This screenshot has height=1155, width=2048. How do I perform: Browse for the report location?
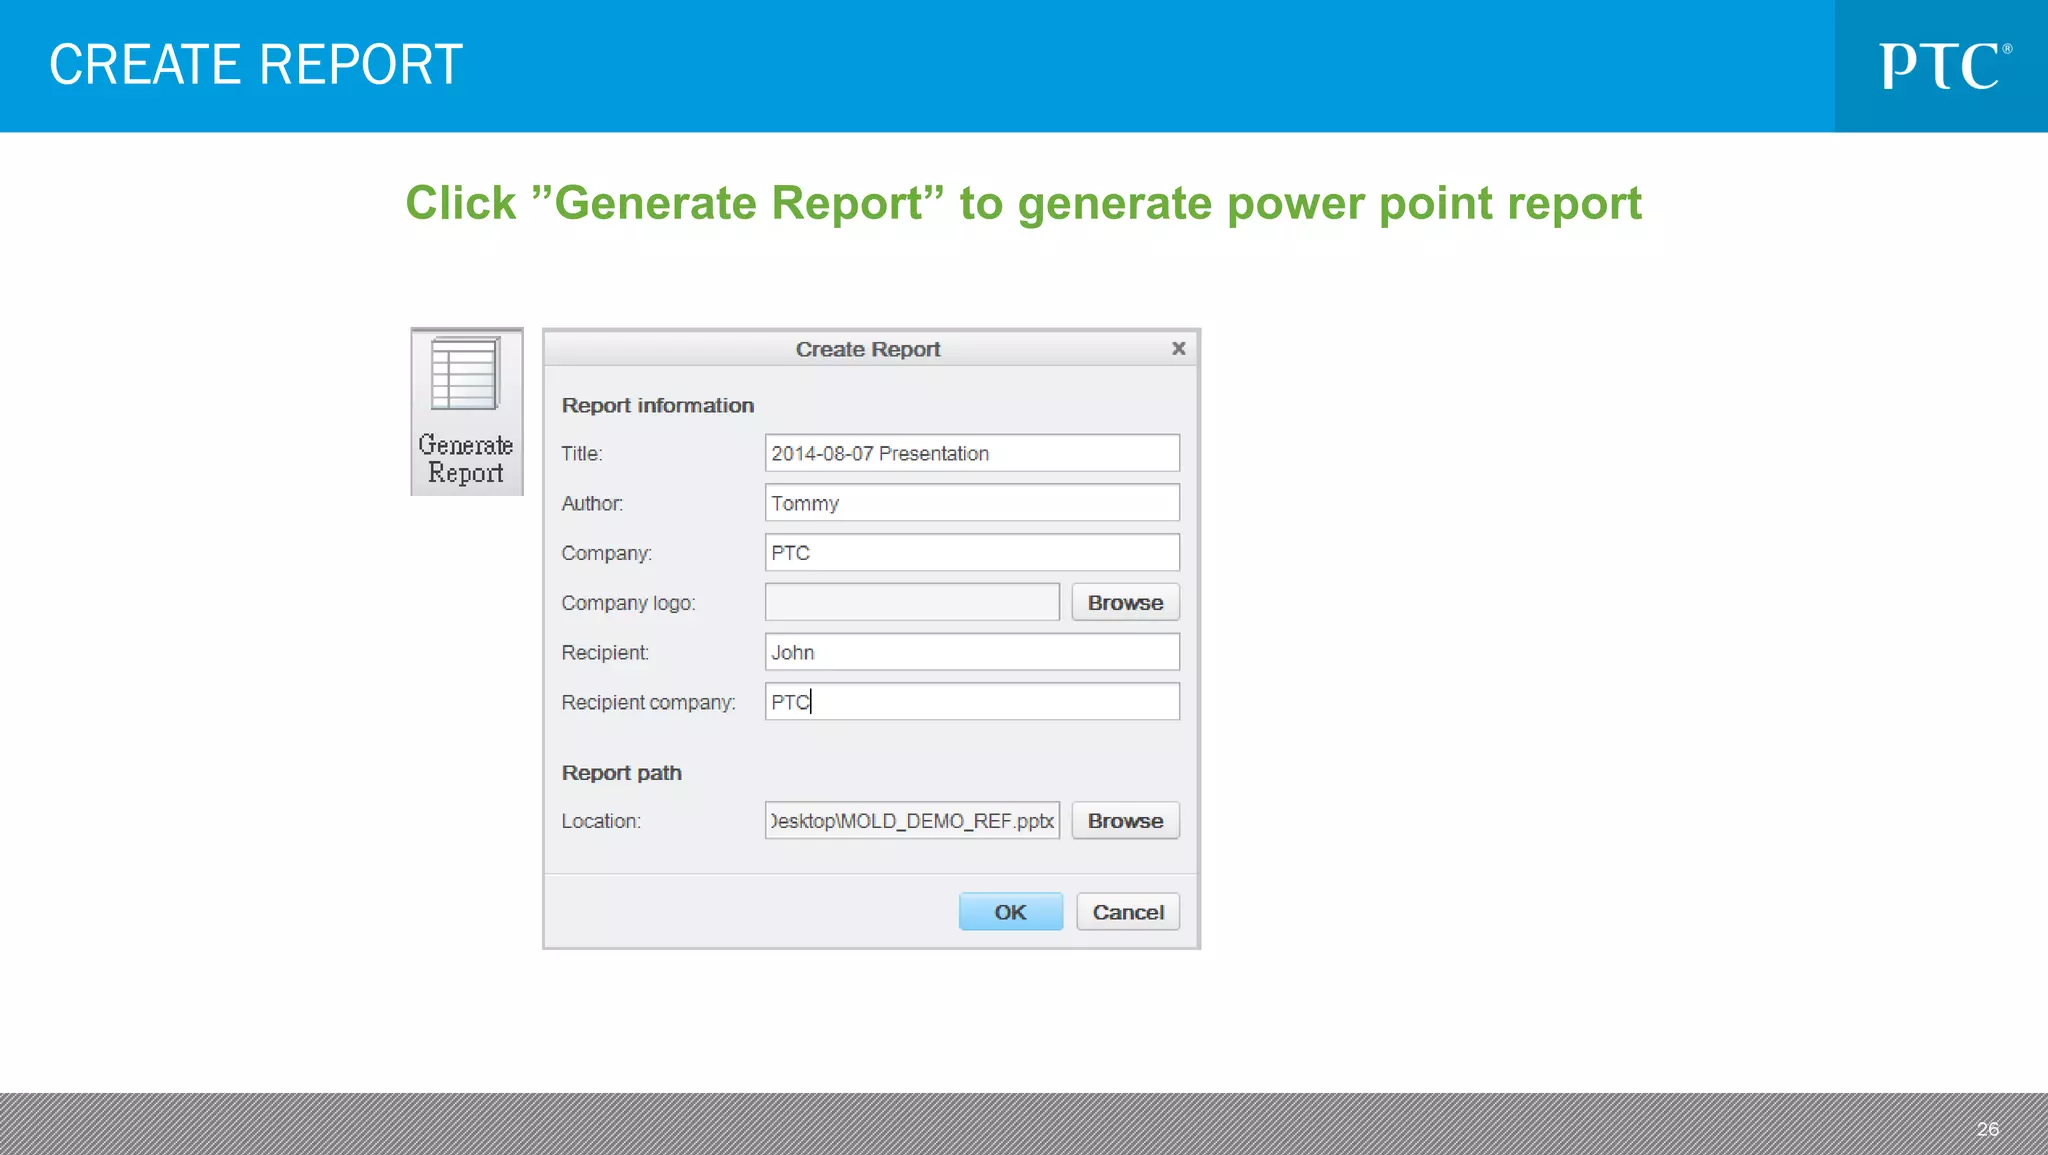[1125, 820]
